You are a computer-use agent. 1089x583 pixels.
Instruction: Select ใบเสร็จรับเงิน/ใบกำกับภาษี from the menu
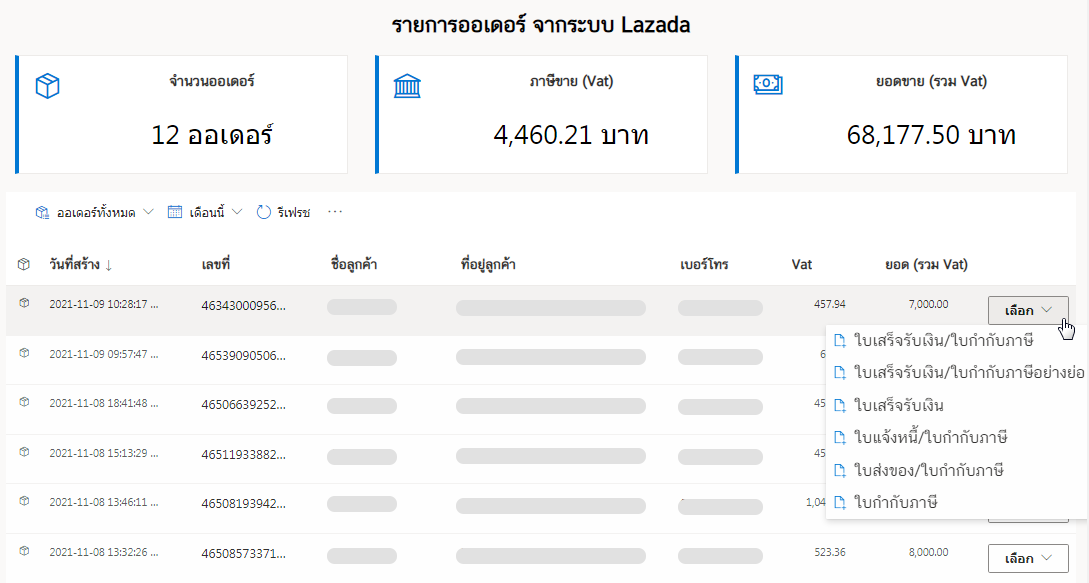click(x=935, y=341)
